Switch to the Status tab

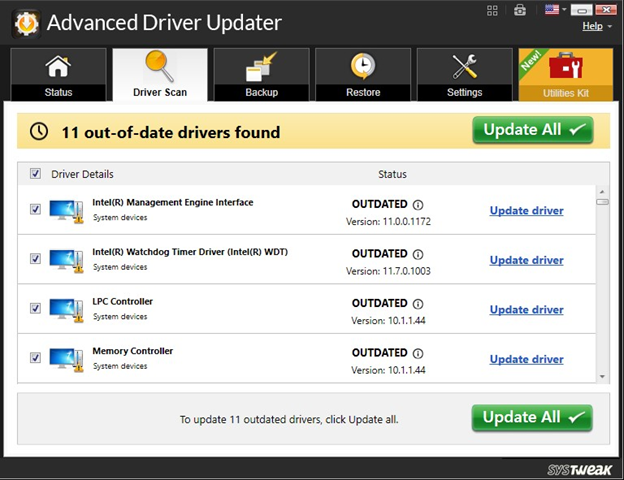tap(59, 75)
